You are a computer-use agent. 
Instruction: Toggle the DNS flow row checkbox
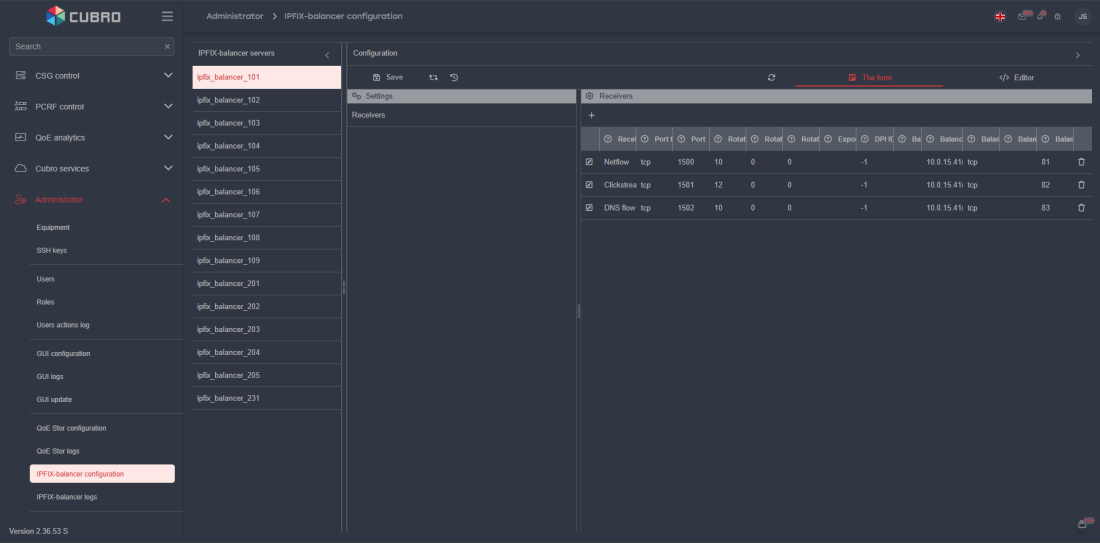coord(589,208)
